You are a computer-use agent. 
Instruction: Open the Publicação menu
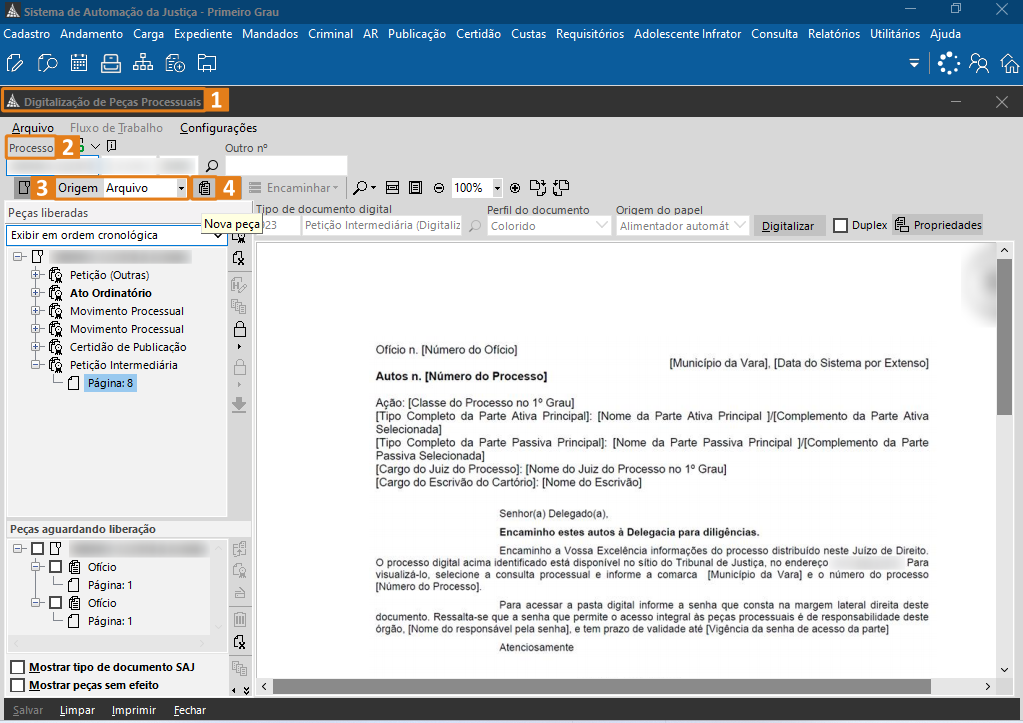point(417,34)
